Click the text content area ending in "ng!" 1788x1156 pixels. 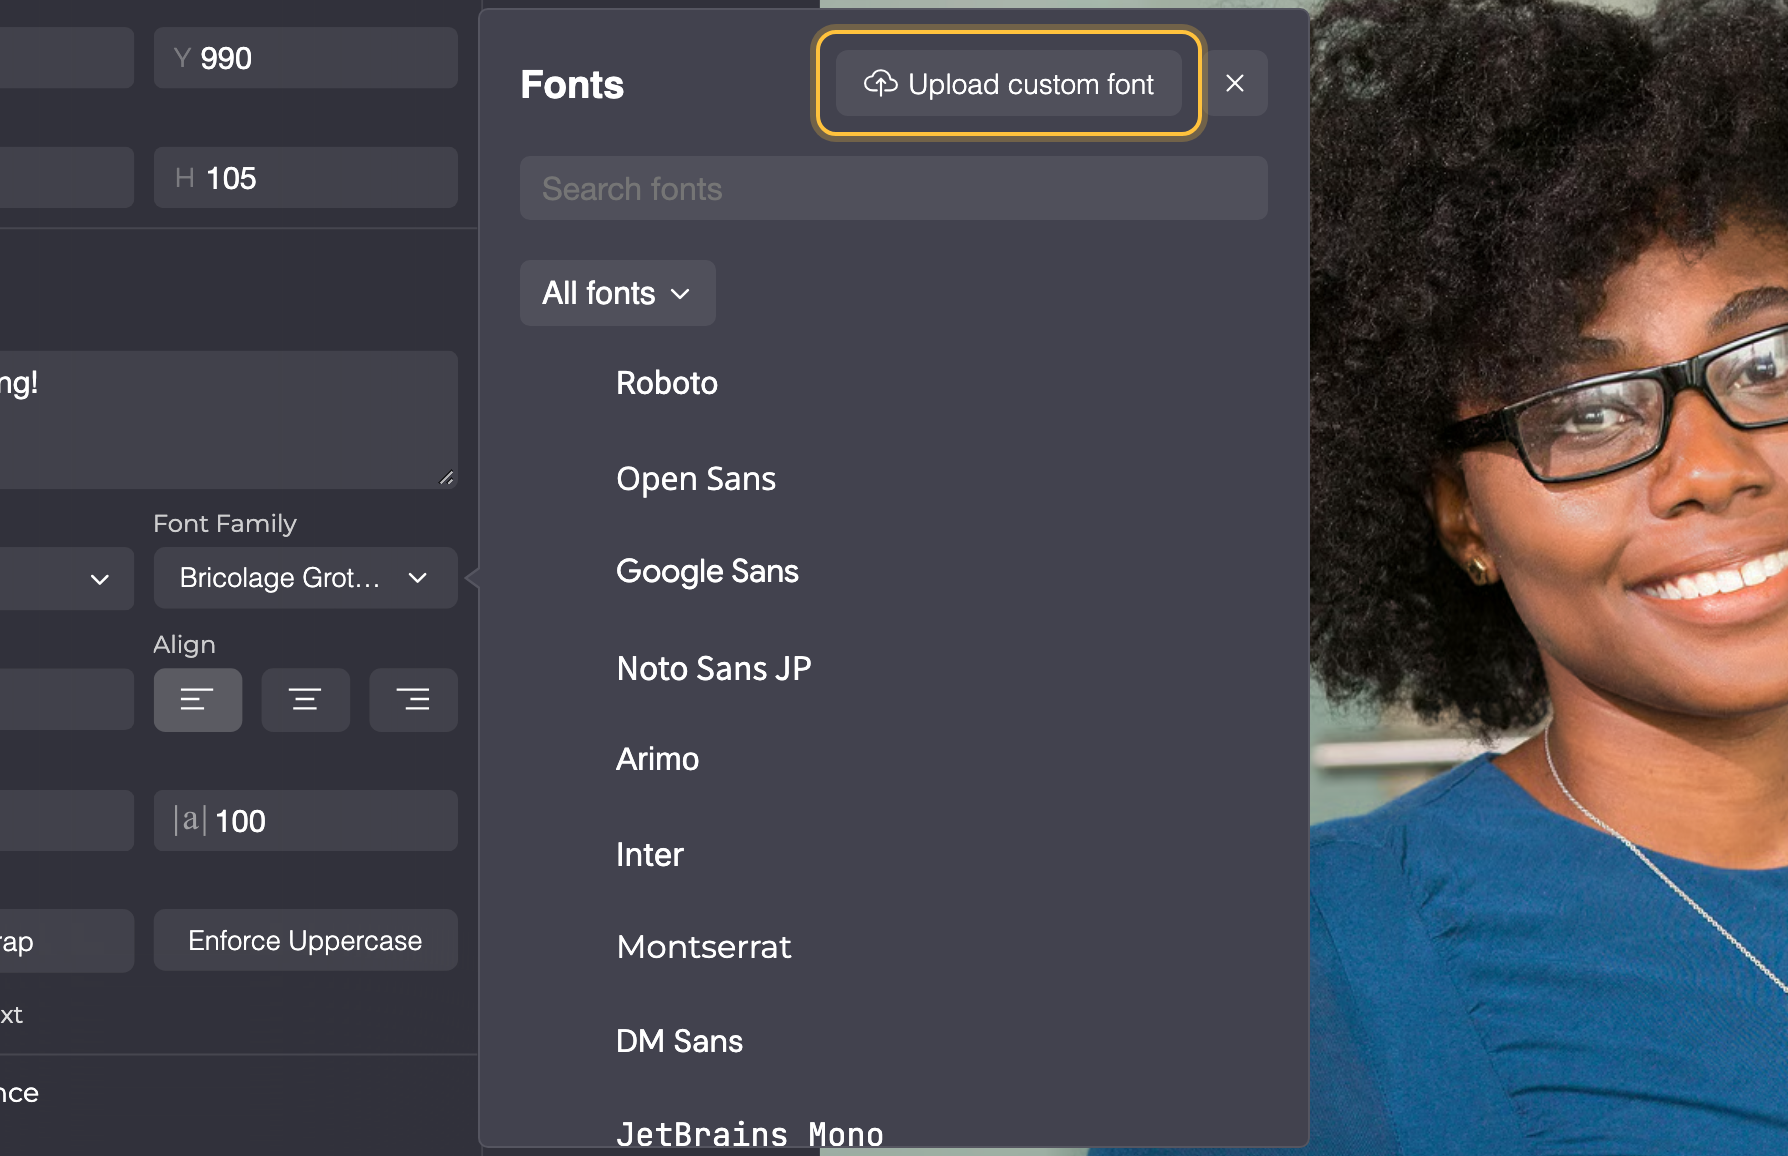[228, 420]
